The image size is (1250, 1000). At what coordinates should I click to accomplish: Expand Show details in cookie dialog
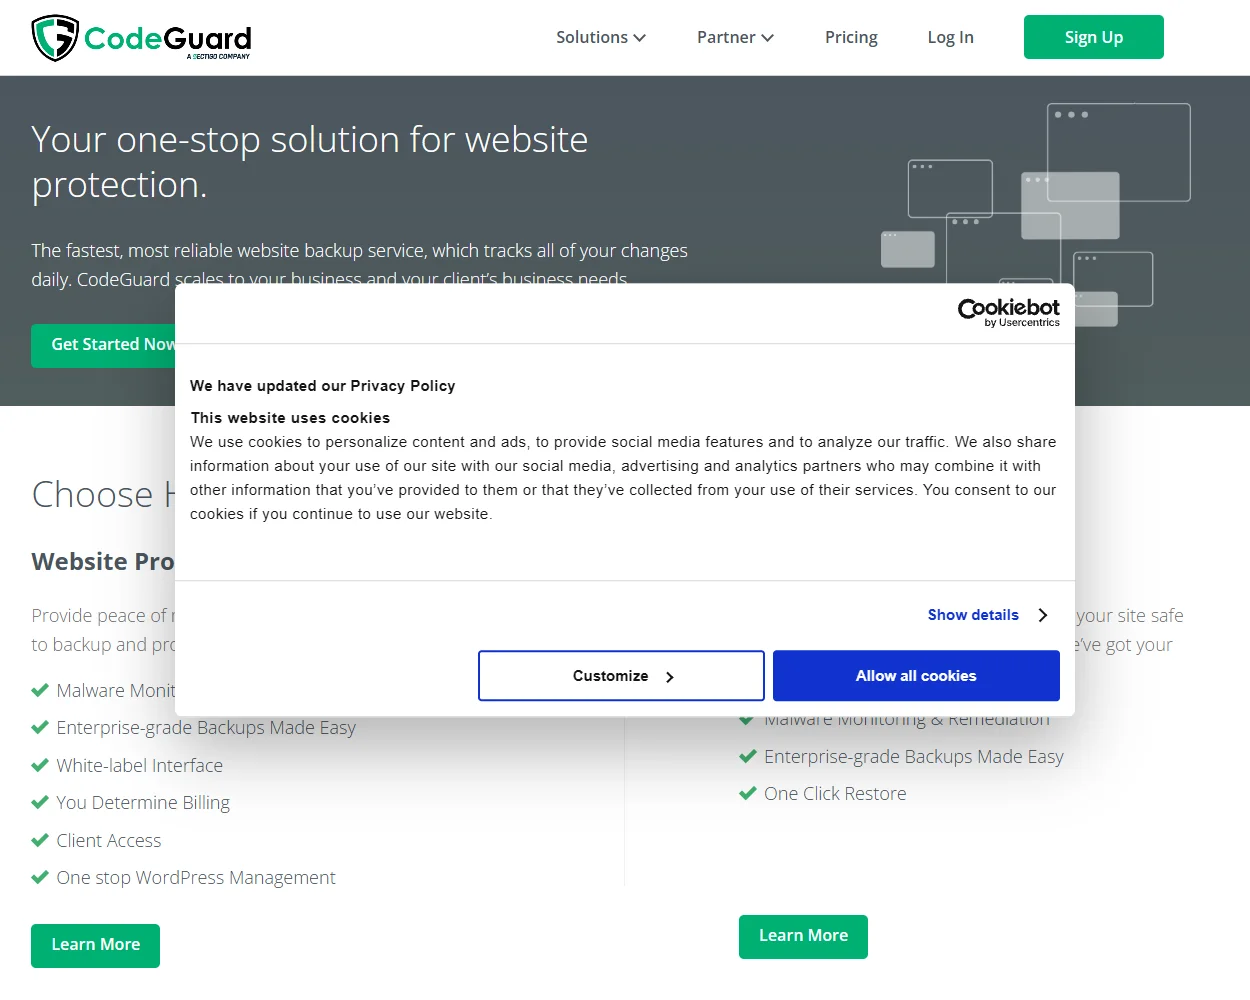pos(987,615)
